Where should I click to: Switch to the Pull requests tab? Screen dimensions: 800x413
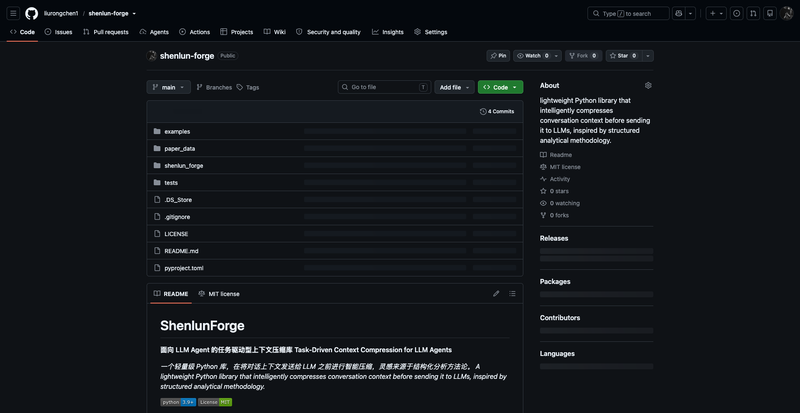[106, 32]
